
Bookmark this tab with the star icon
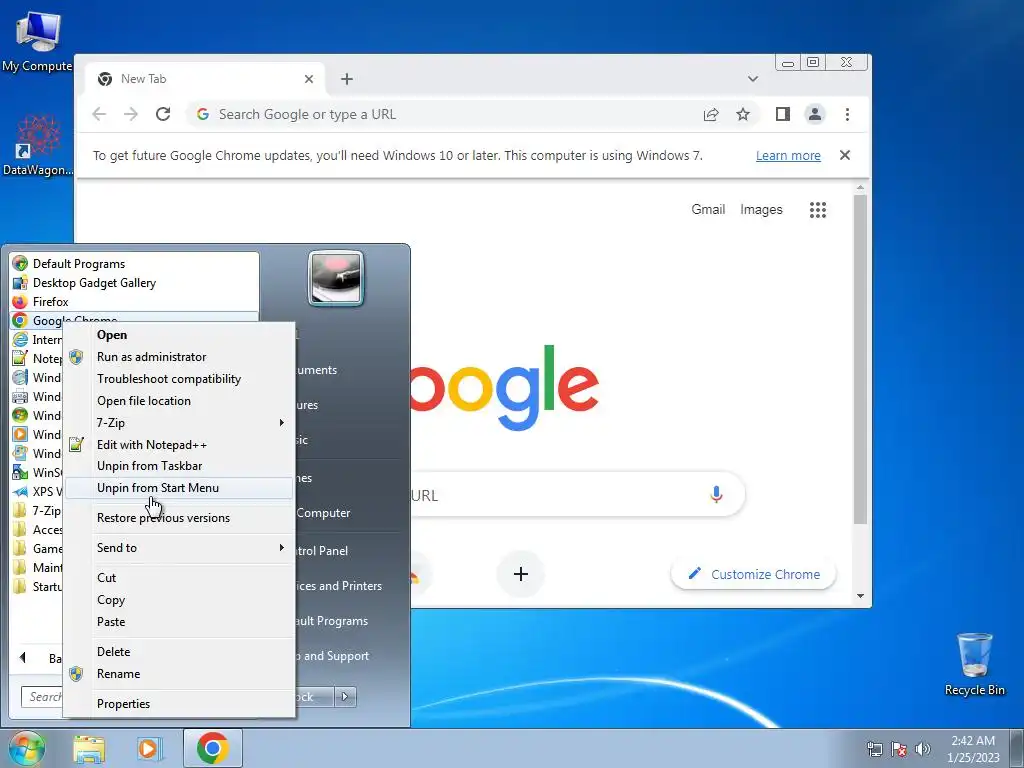point(743,115)
